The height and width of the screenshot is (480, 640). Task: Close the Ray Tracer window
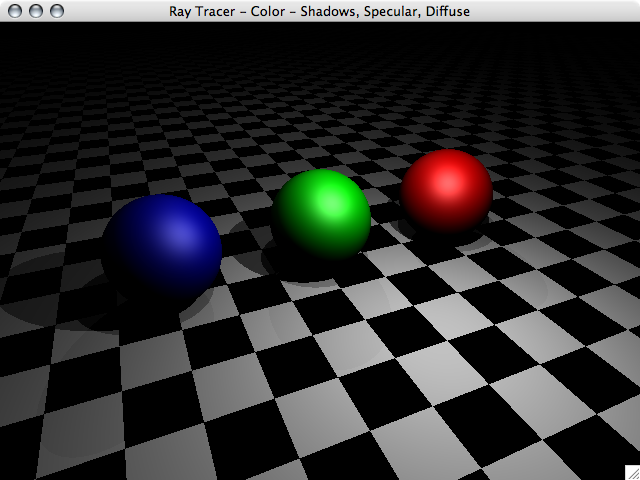pos(15,11)
